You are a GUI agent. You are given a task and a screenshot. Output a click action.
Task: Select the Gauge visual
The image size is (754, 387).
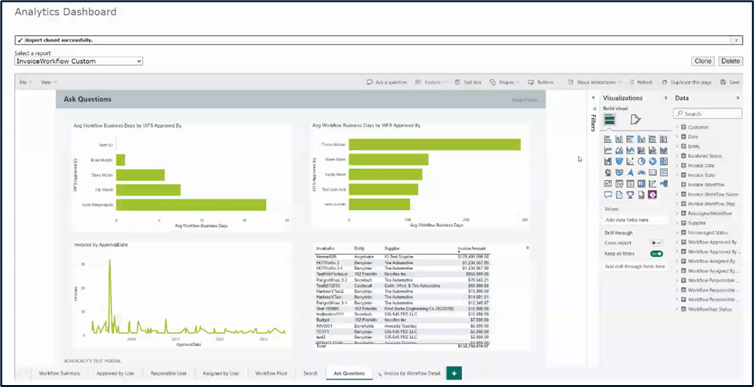click(x=641, y=172)
